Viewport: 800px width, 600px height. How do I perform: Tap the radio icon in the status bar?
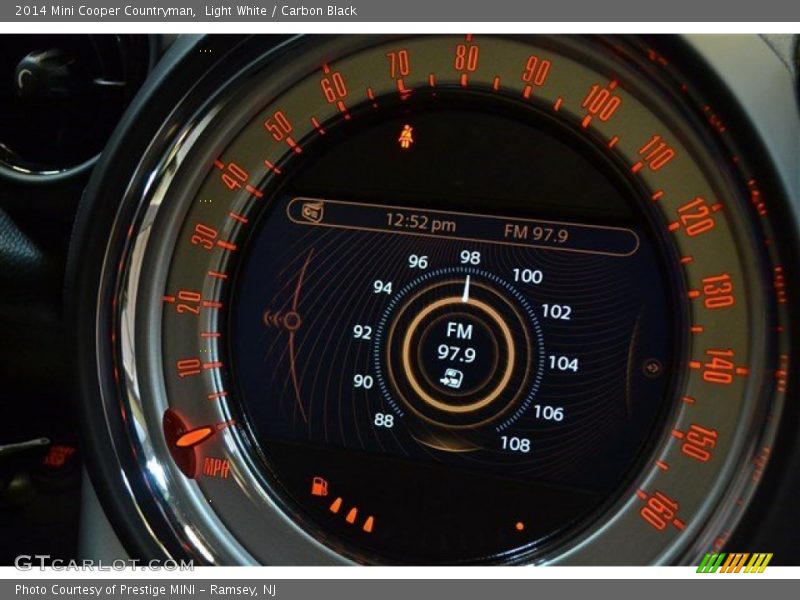tap(312, 212)
